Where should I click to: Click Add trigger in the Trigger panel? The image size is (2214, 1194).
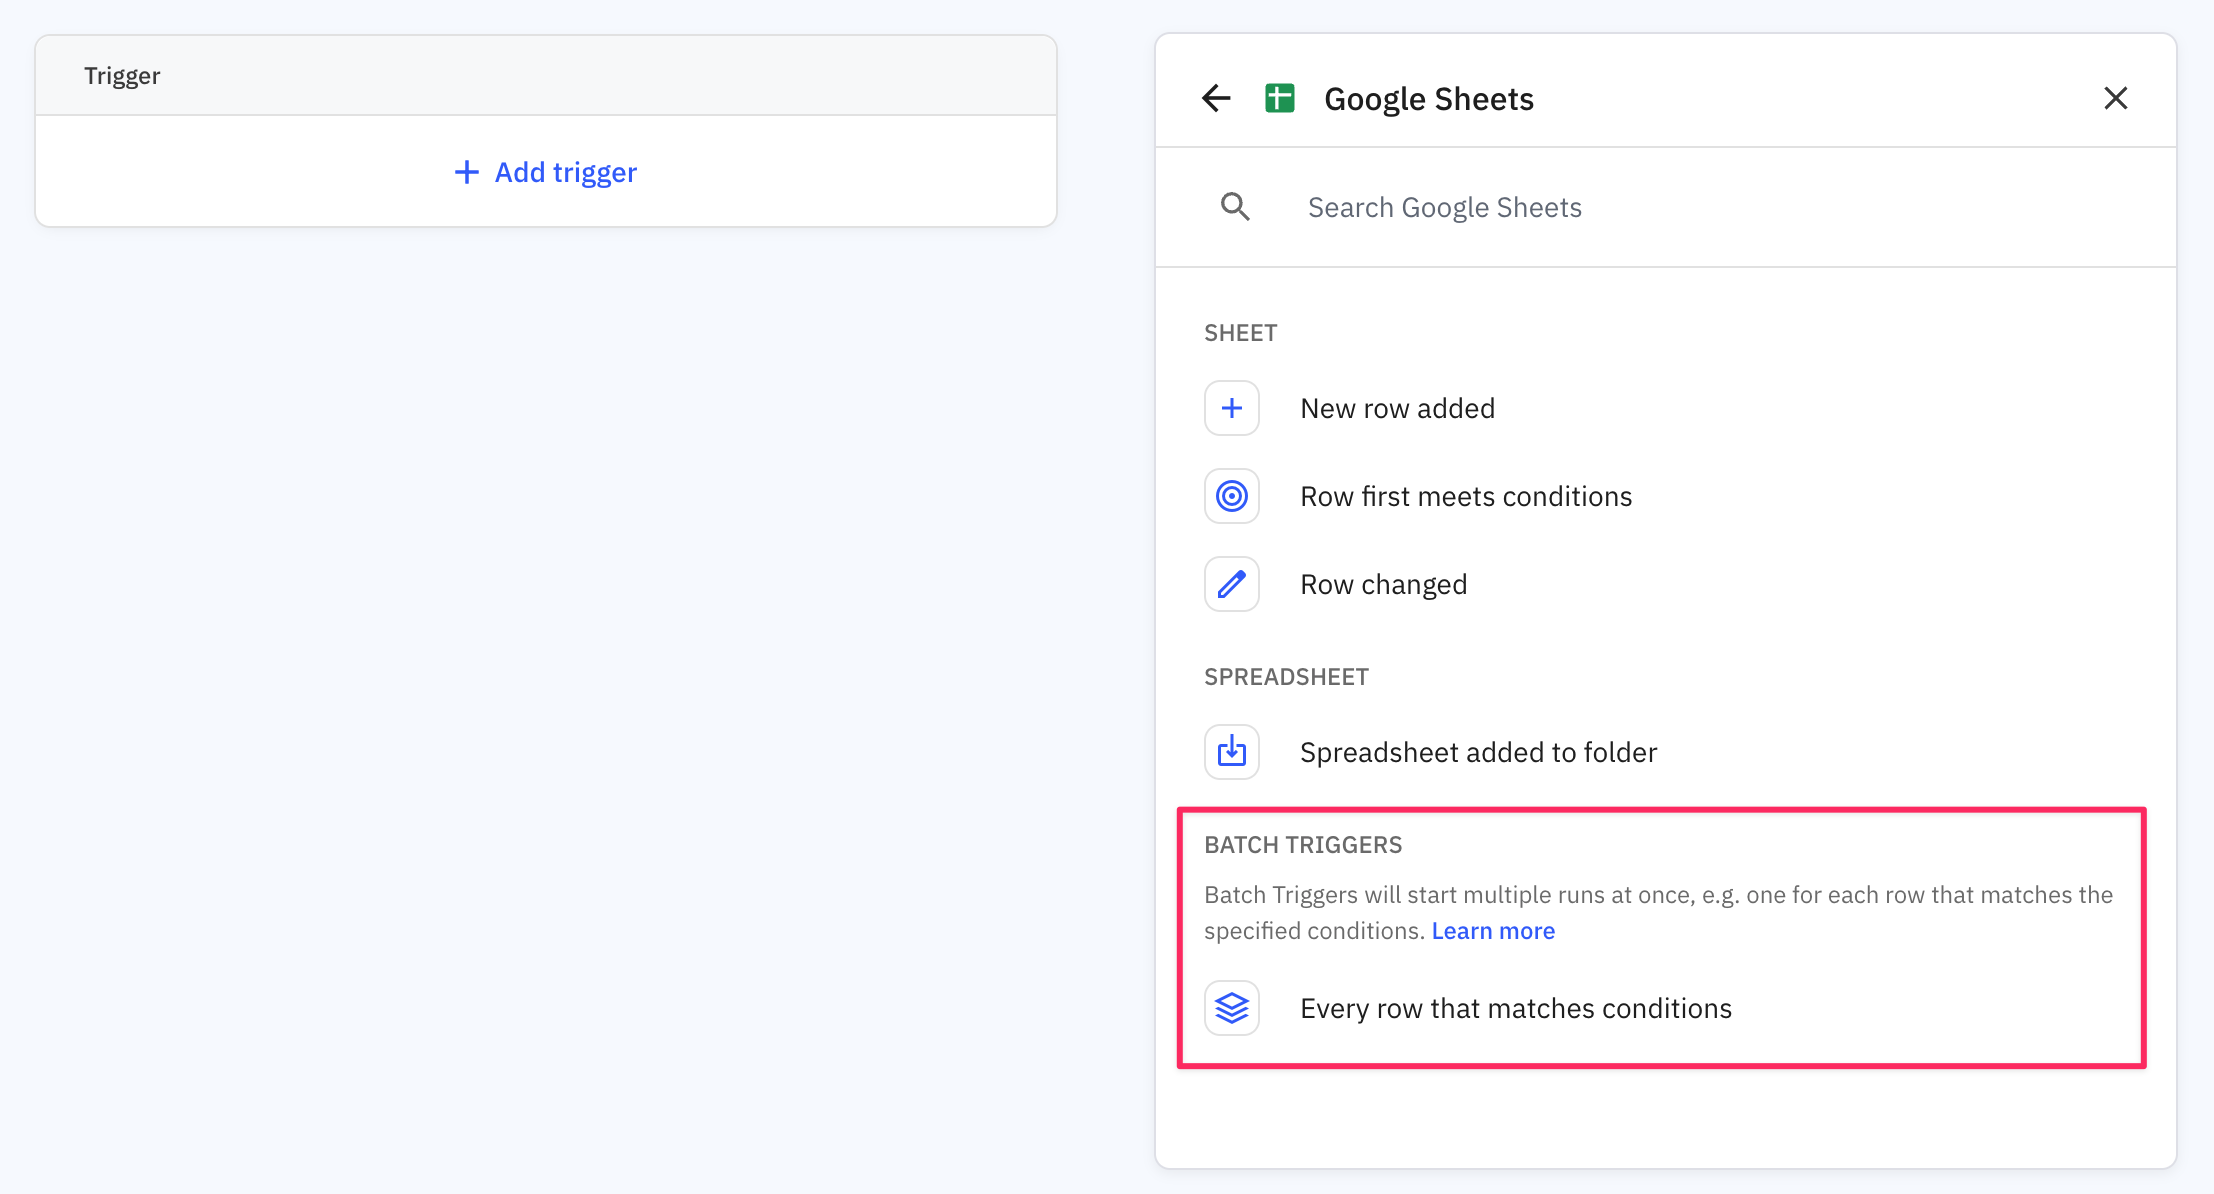(x=545, y=171)
